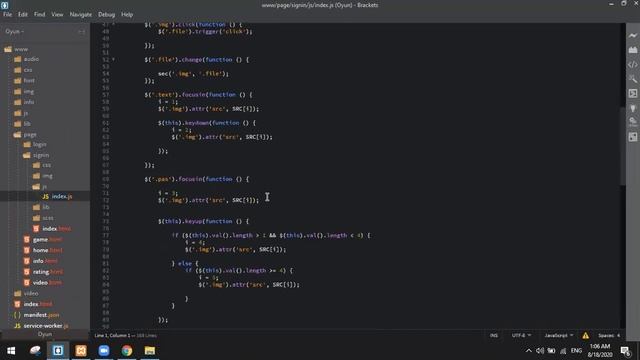This screenshot has height=360, width=640.
Task: Open the UTF-8 encoding dropdown
Action: click(x=521, y=336)
